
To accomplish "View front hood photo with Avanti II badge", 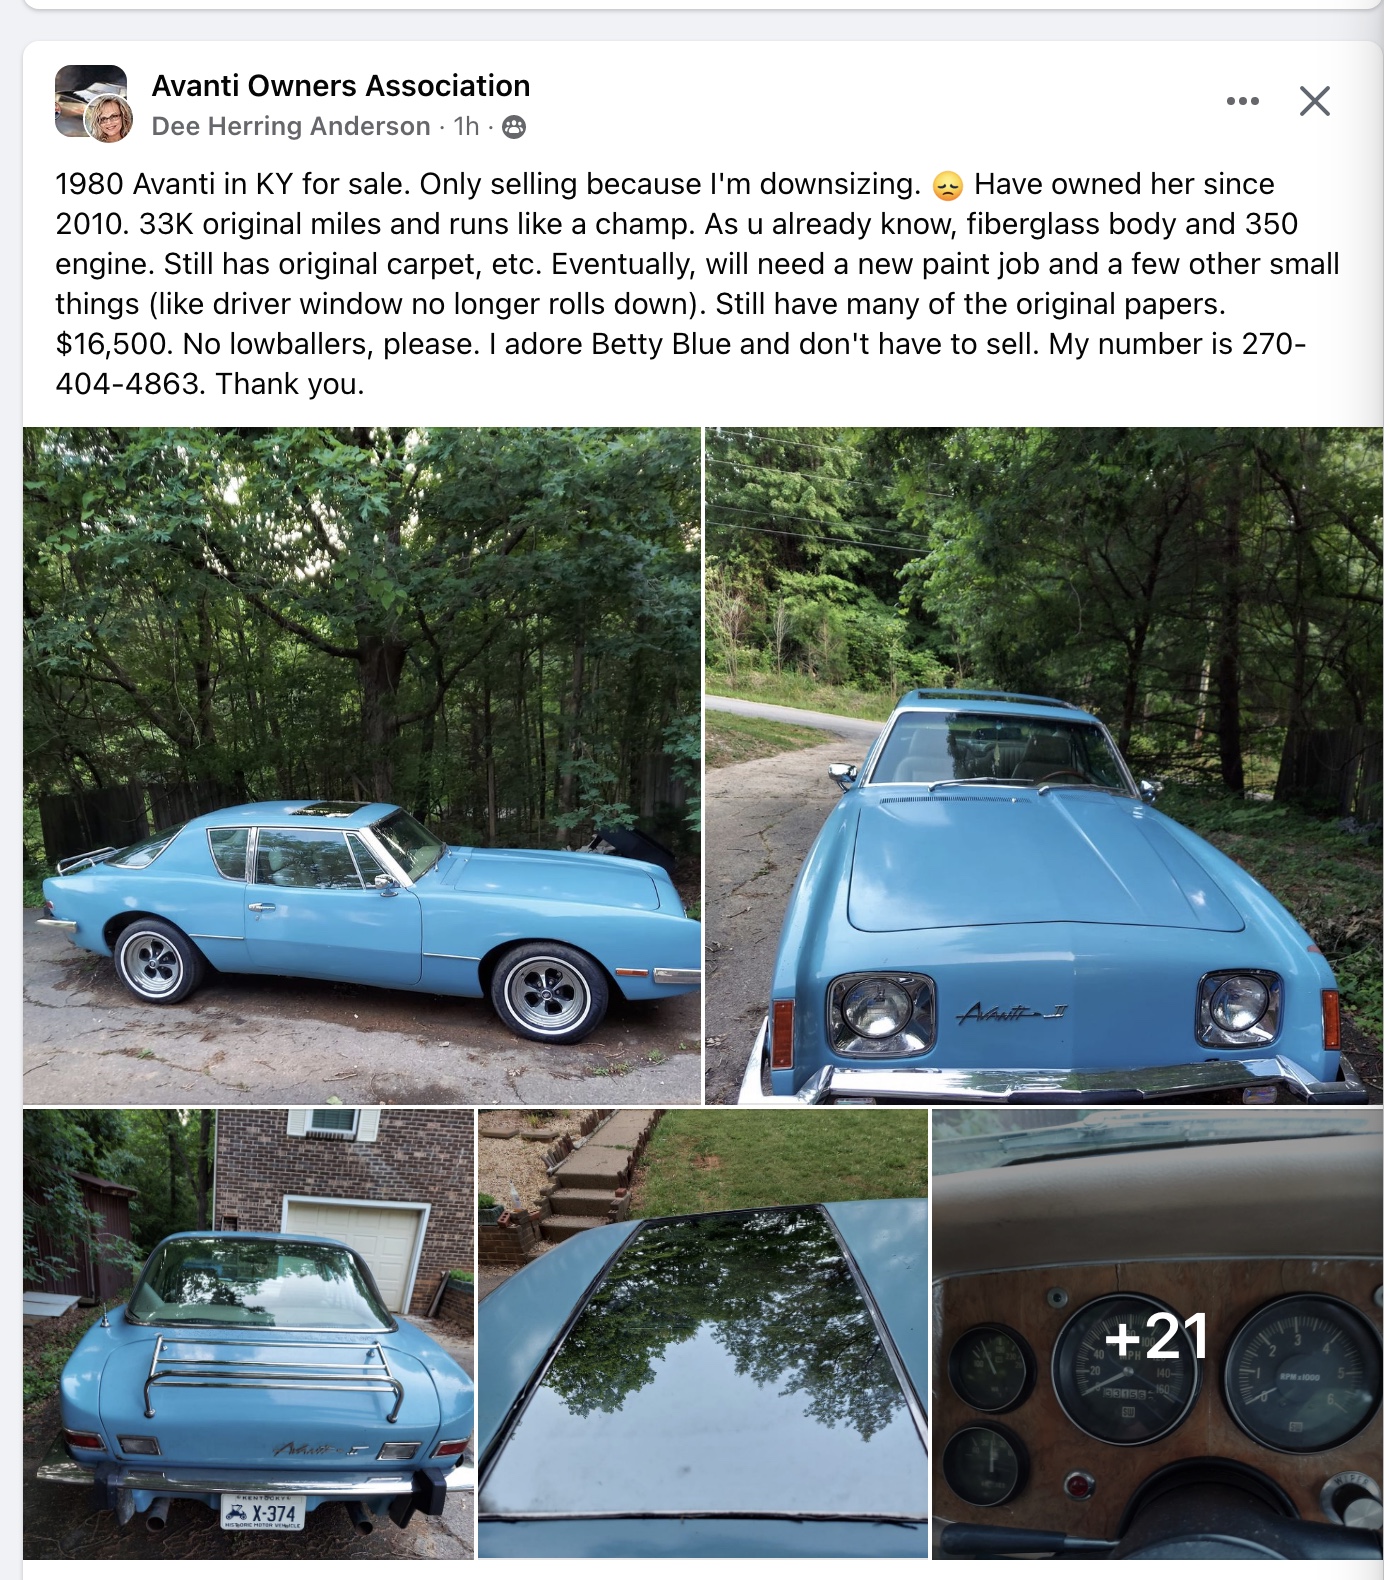I will click(x=1044, y=766).
